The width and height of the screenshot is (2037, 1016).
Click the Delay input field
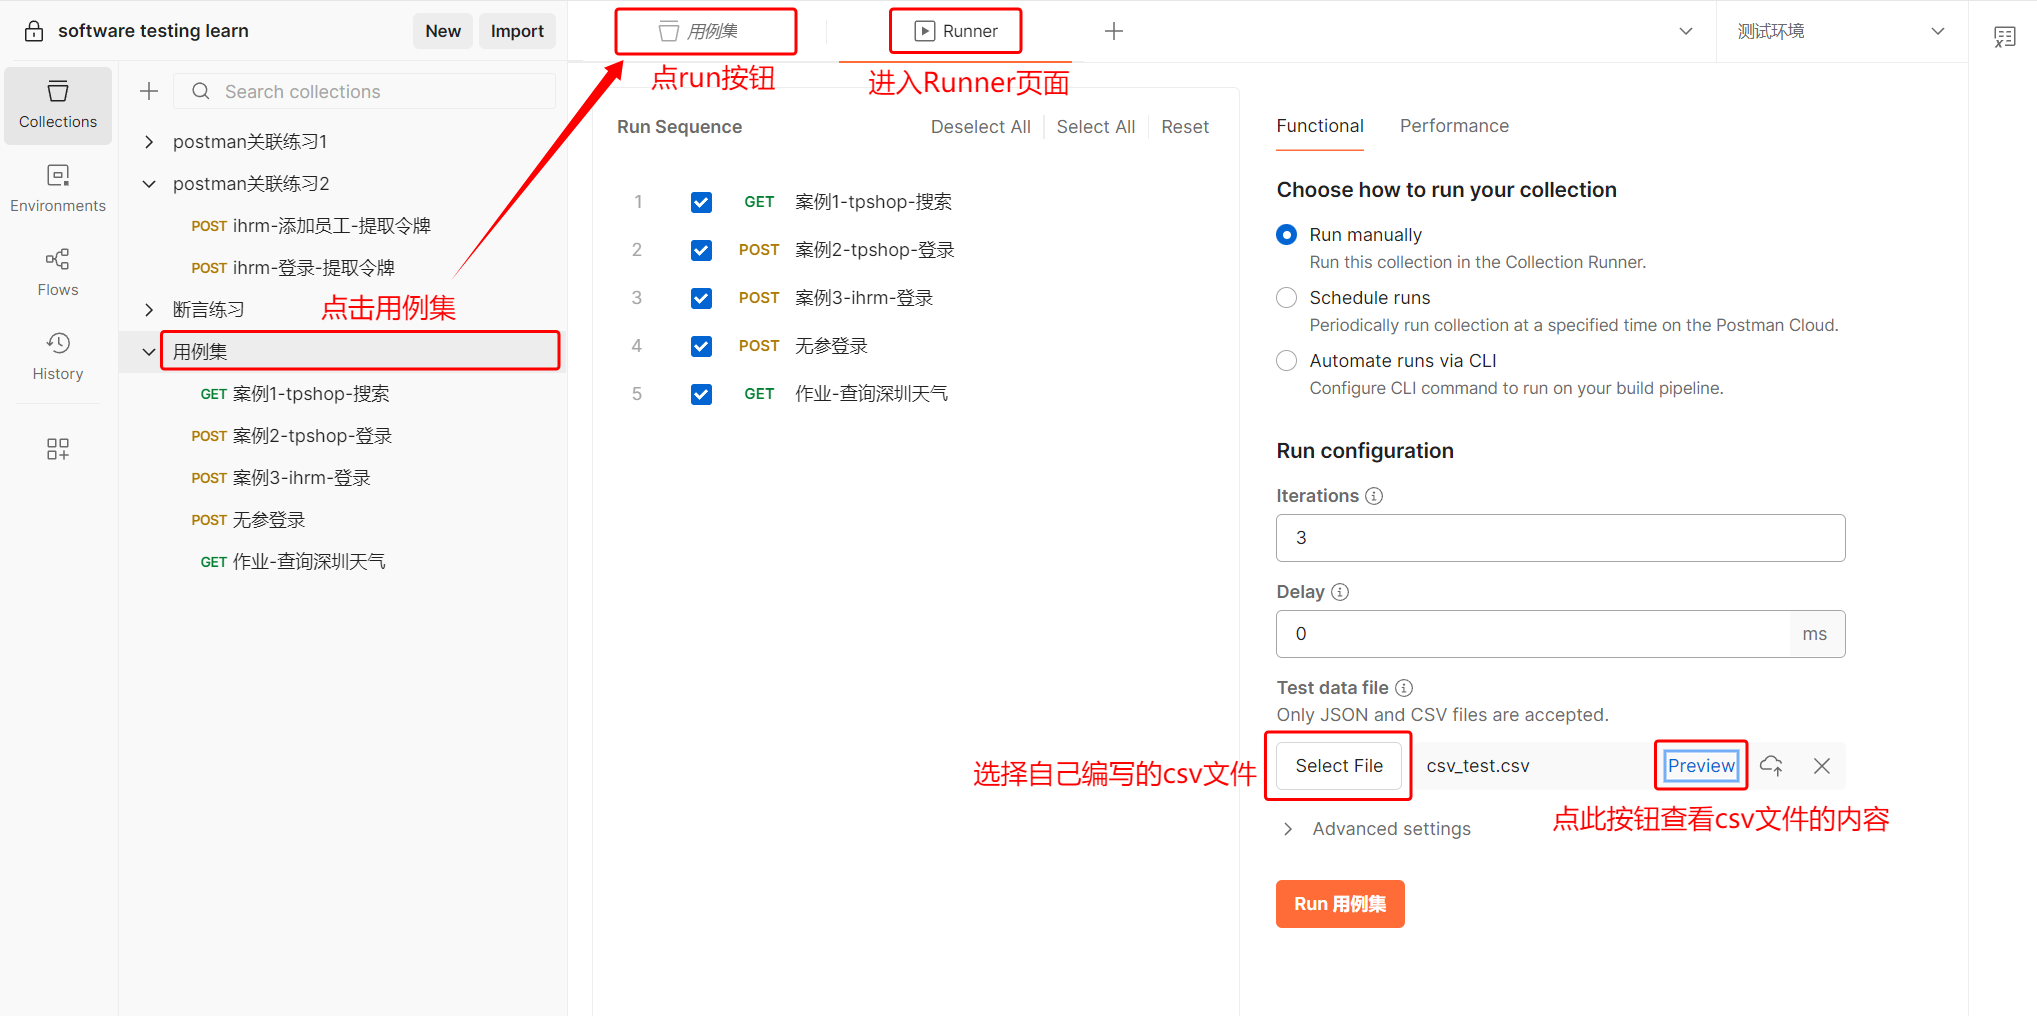click(x=1533, y=634)
